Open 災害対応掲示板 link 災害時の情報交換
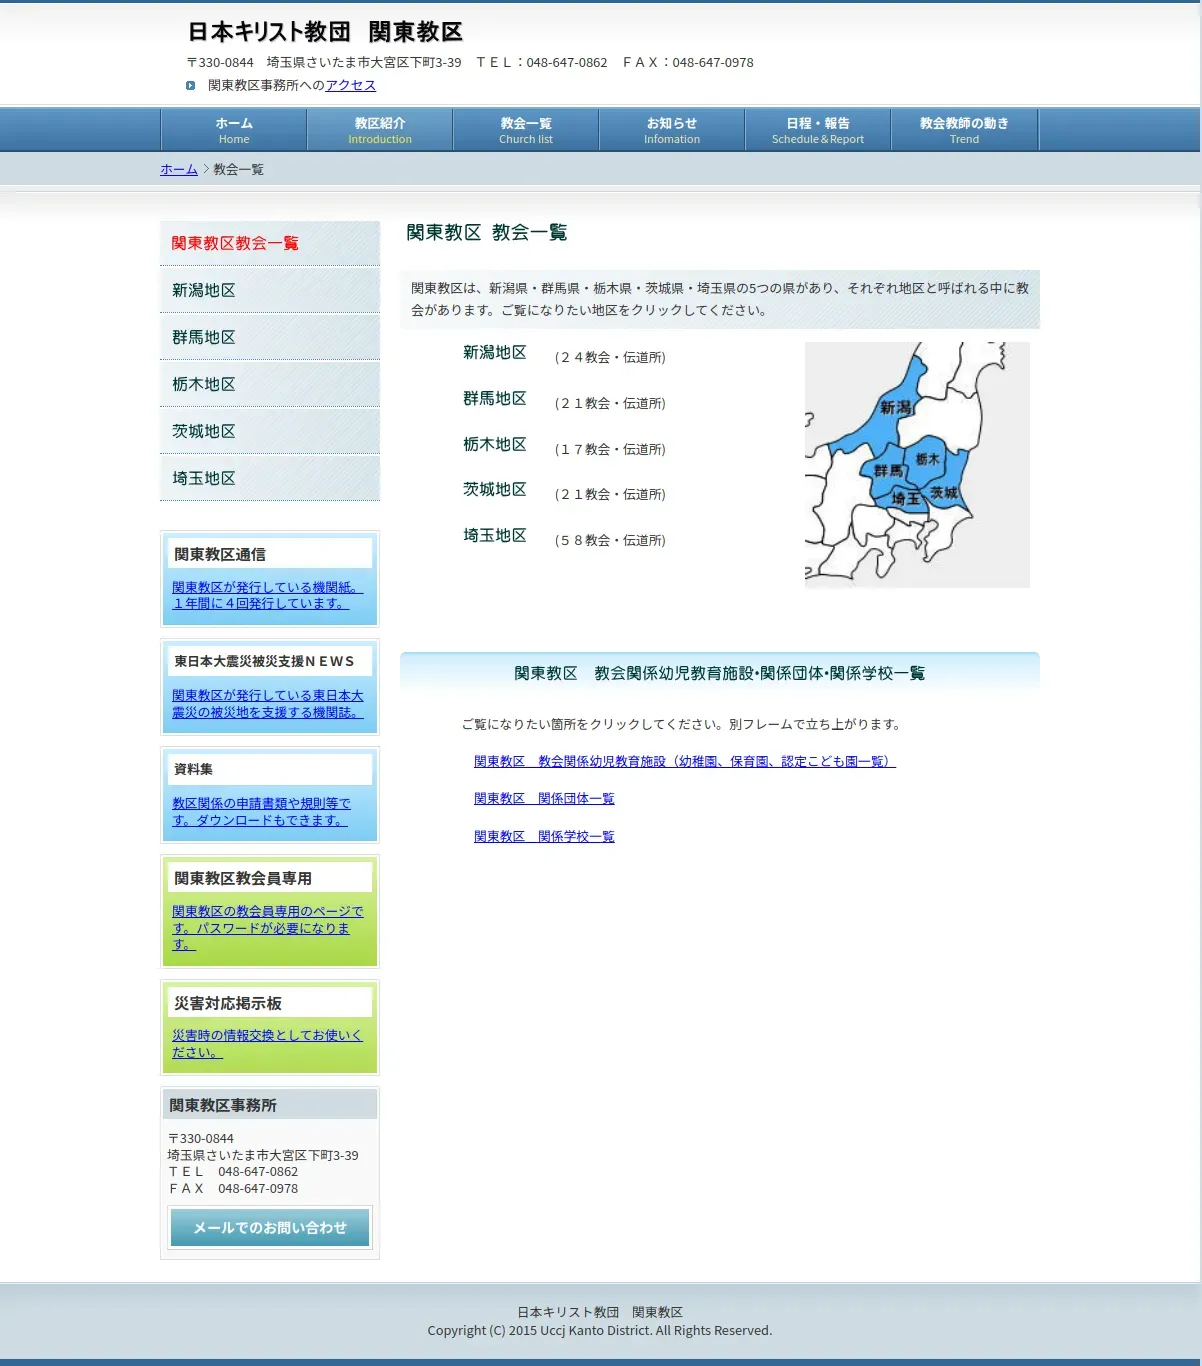The height and width of the screenshot is (1366, 1202). [266, 1044]
